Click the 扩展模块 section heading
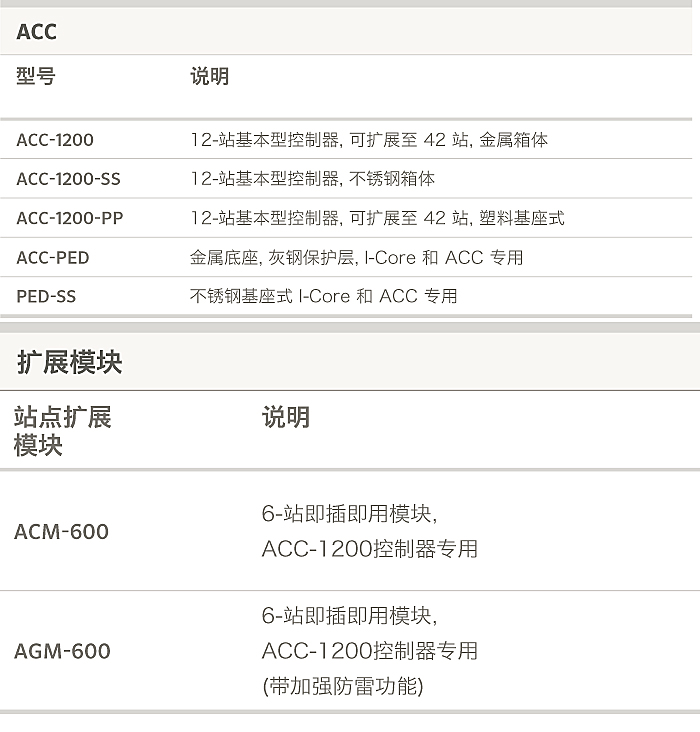This screenshot has height=732, width=700. (x=69, y=362)
